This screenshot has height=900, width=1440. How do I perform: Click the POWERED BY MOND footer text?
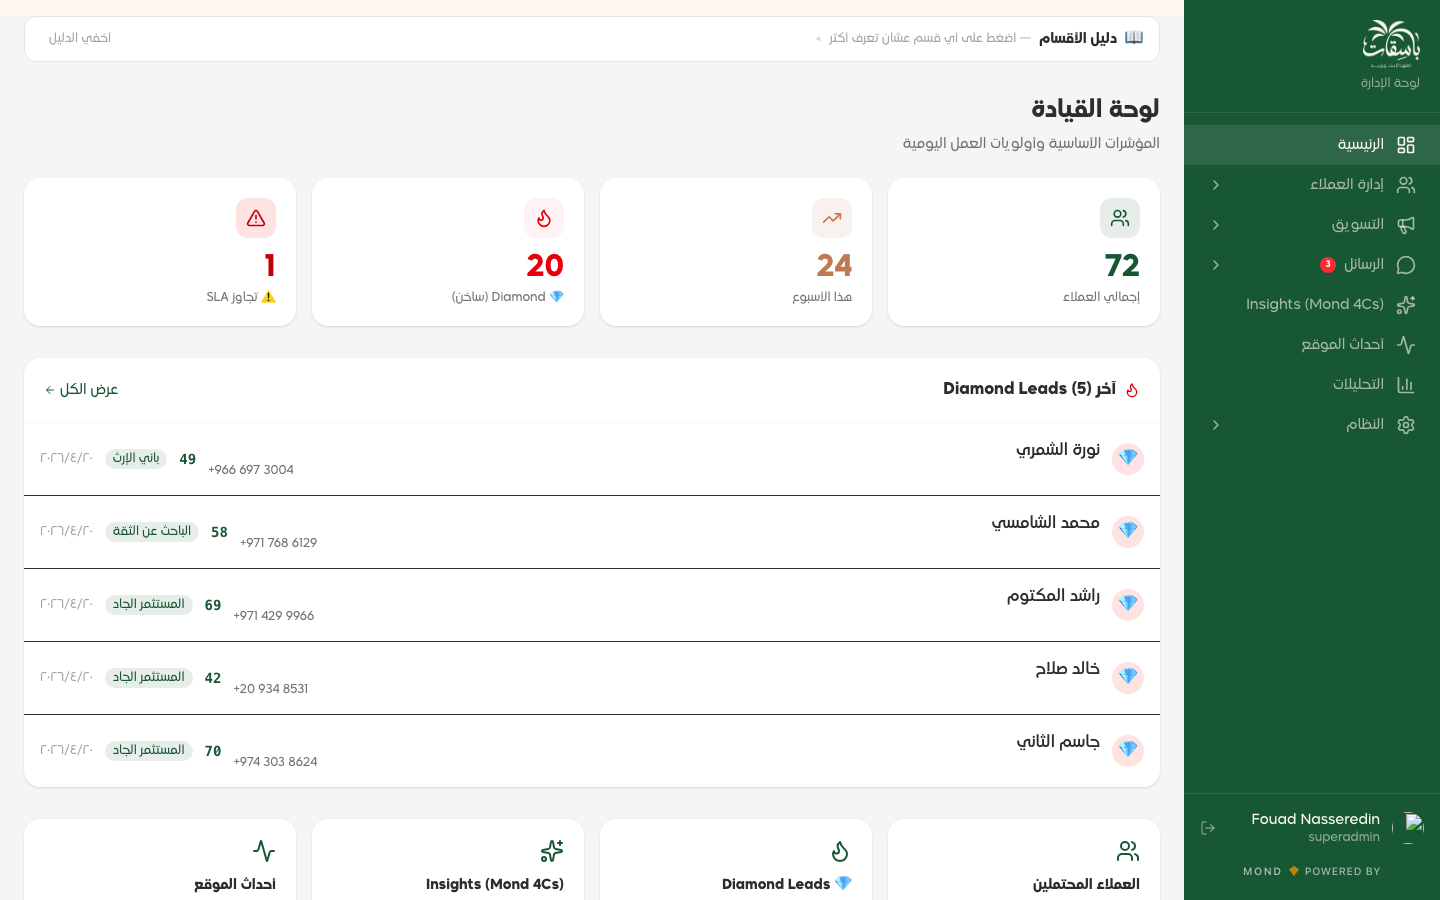(x=1312, y=872)
